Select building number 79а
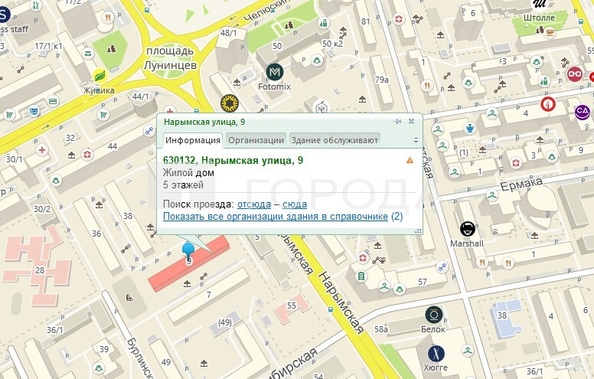Screen dimensions: 594x379 381,80
